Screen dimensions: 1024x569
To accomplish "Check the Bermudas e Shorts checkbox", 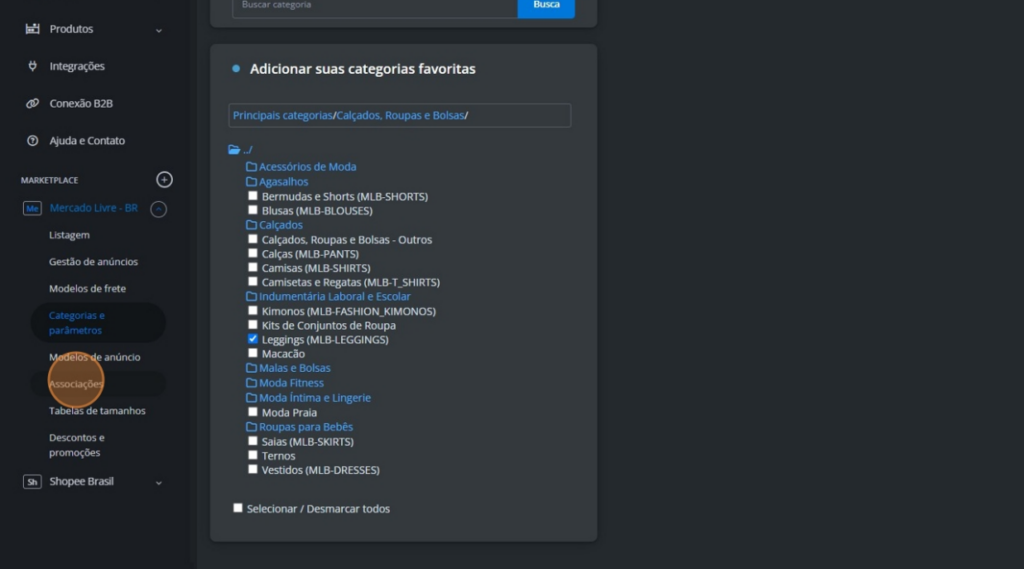I will pos(253,196).
